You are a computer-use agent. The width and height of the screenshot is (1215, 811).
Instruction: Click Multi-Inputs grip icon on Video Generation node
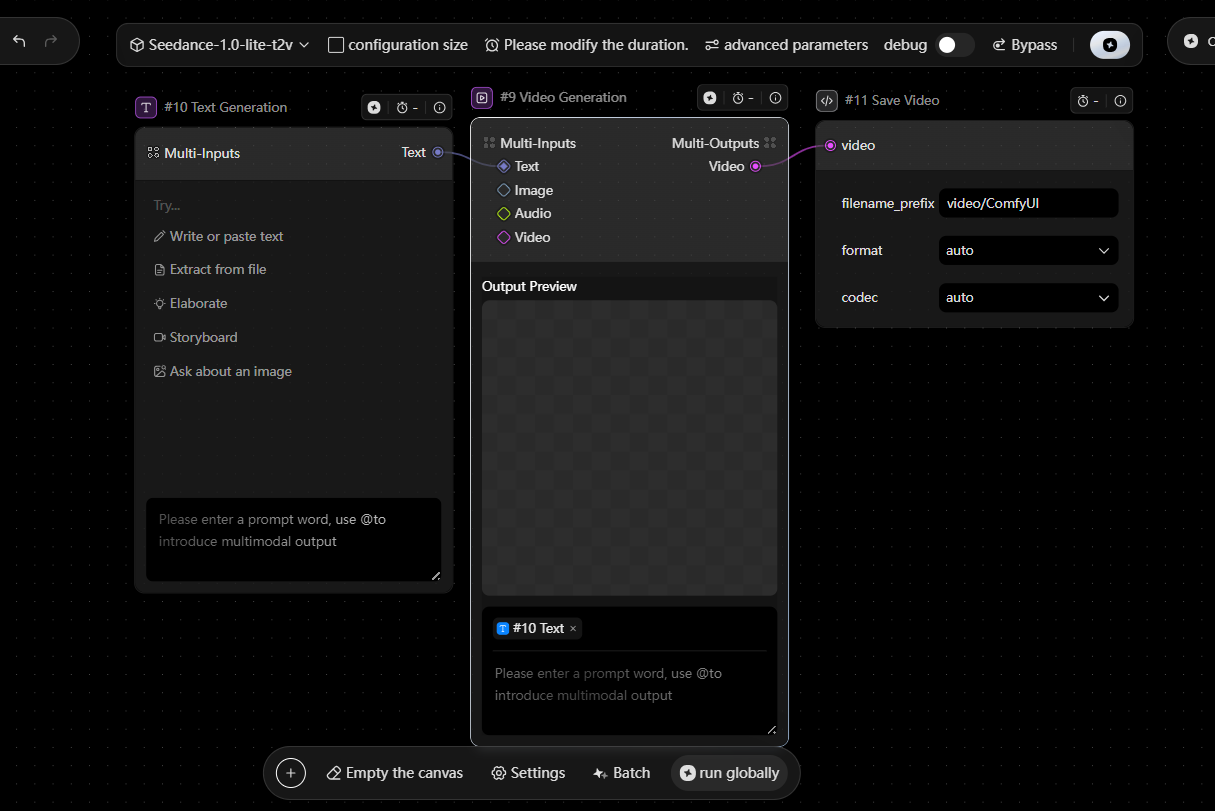click(489, 143)
